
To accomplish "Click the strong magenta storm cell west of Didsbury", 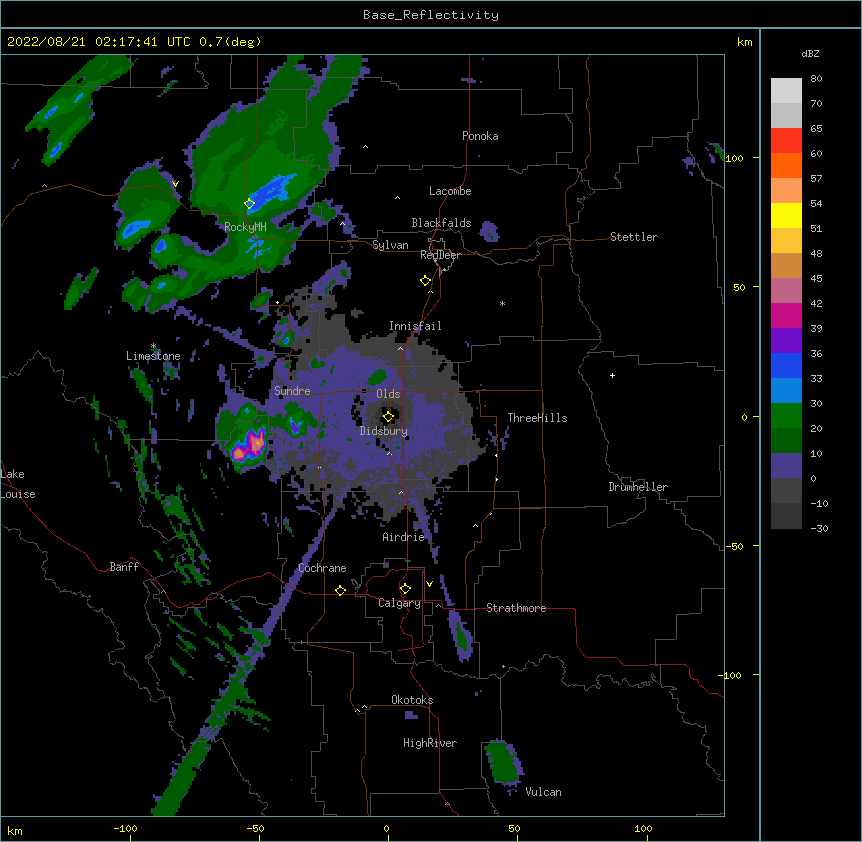I will point(249,445).
